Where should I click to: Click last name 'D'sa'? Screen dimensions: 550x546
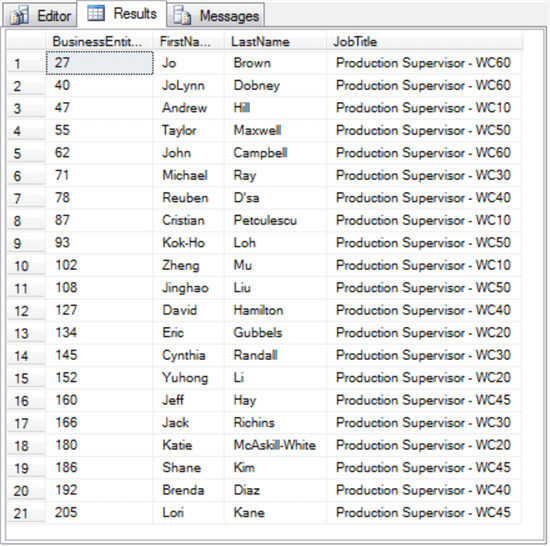246,198
